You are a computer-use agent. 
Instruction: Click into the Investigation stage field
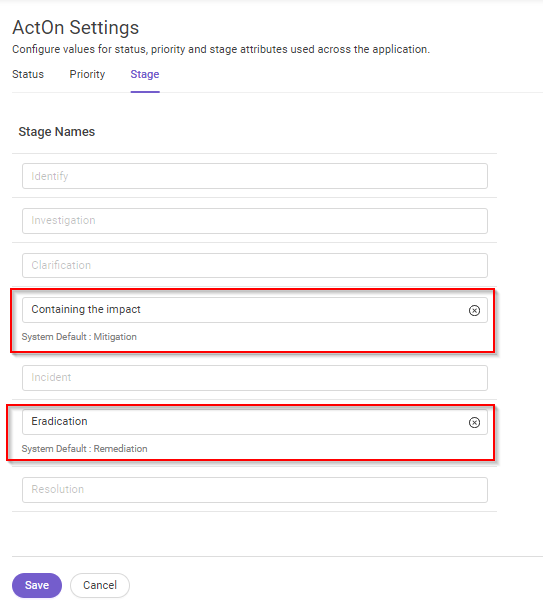(255, 221)
